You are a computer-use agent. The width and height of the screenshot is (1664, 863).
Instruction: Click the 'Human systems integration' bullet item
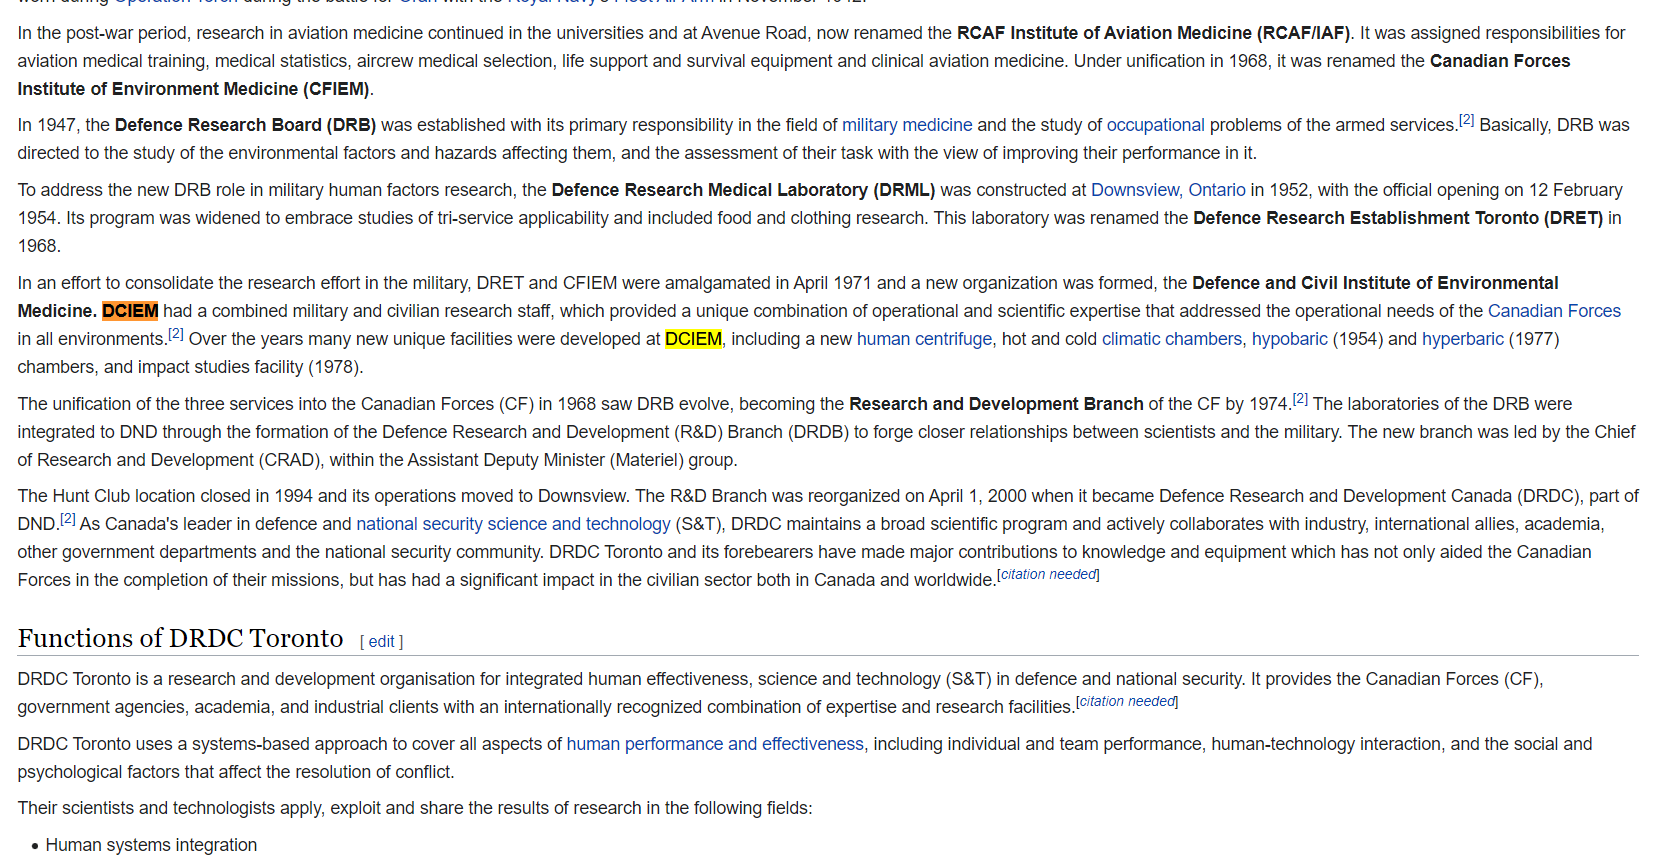pyautogui.click(x=151, y=845)
